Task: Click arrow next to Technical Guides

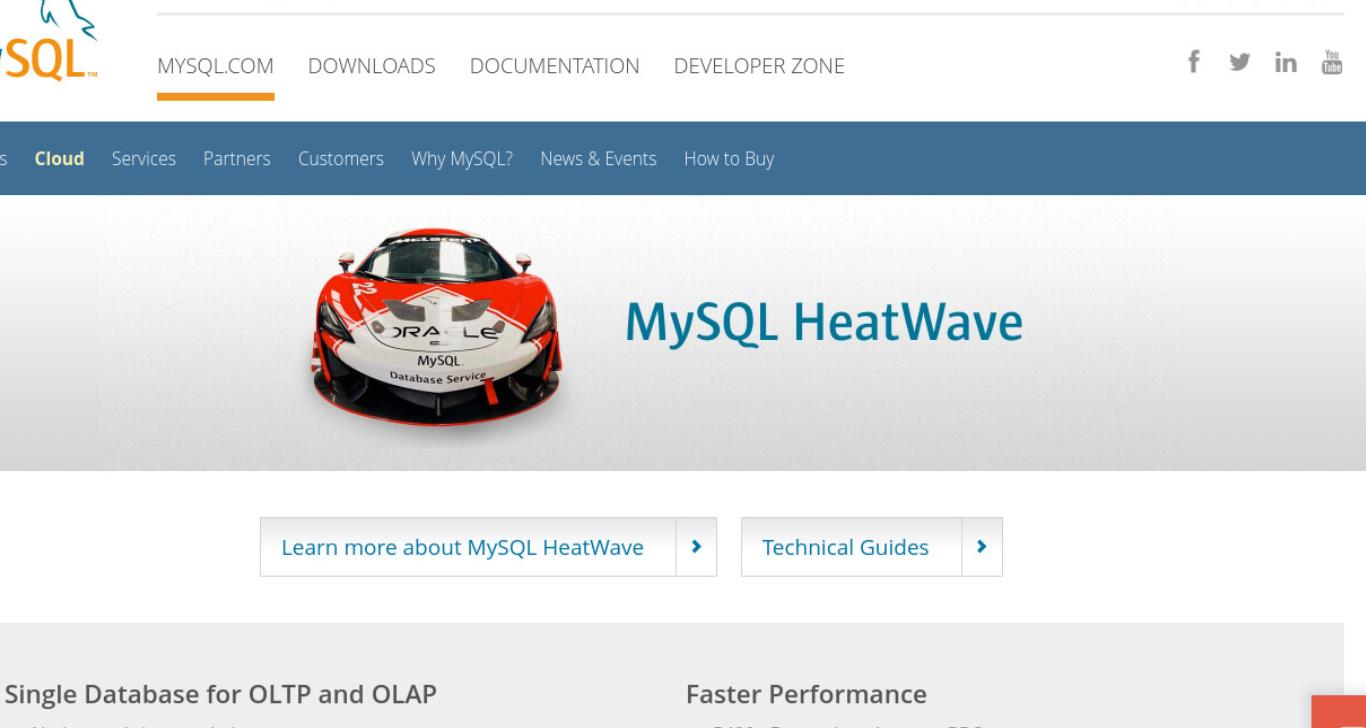Action: pyautogui.click(x=982, y=547)
